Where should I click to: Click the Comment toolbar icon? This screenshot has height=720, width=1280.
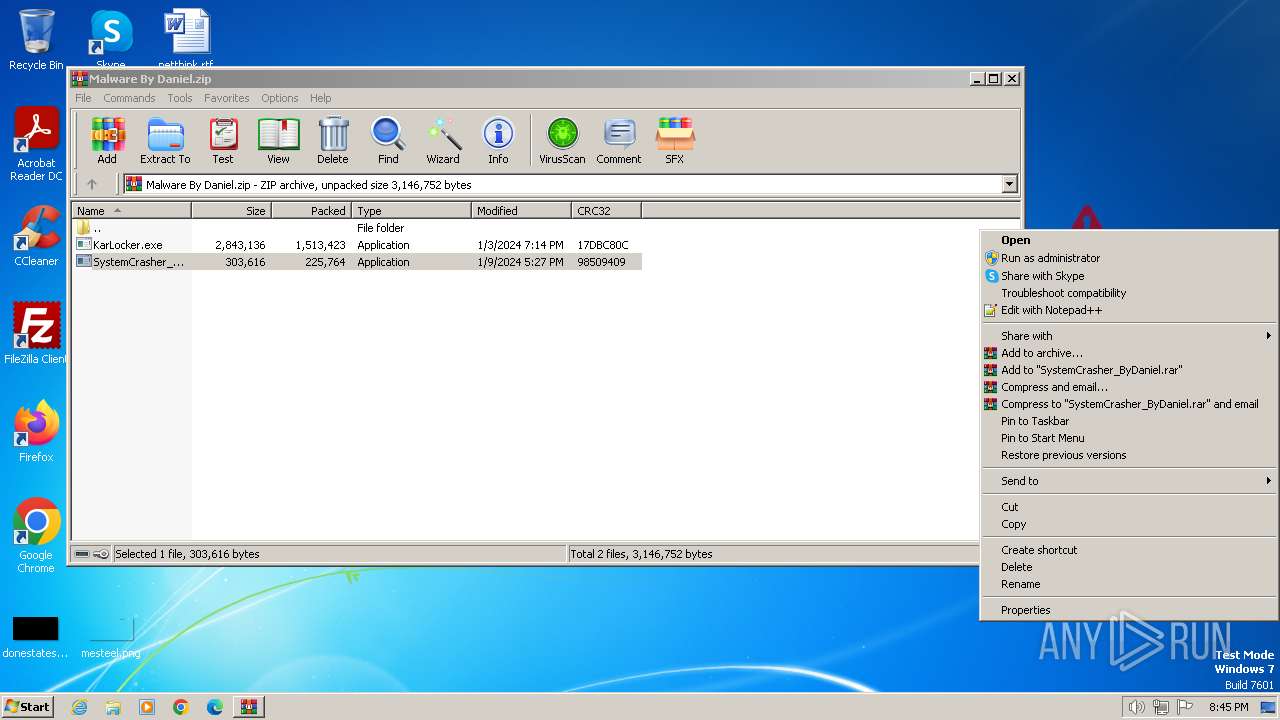click(x=619, y=141)
